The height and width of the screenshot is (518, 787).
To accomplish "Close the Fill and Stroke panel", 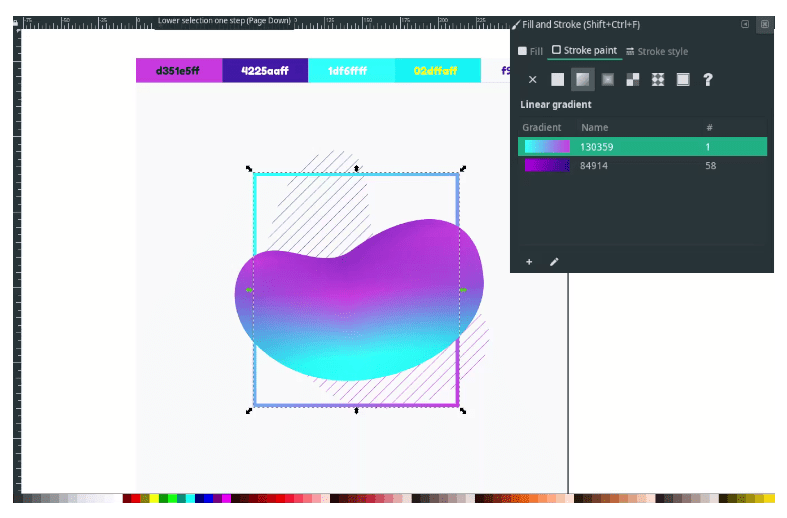I will point(764,24).
